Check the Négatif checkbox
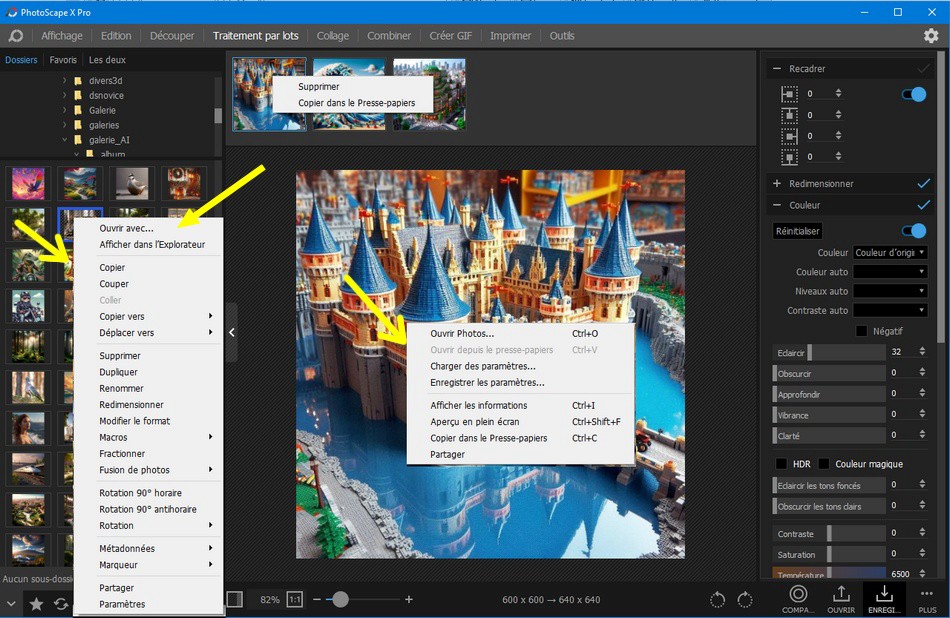 862,331
